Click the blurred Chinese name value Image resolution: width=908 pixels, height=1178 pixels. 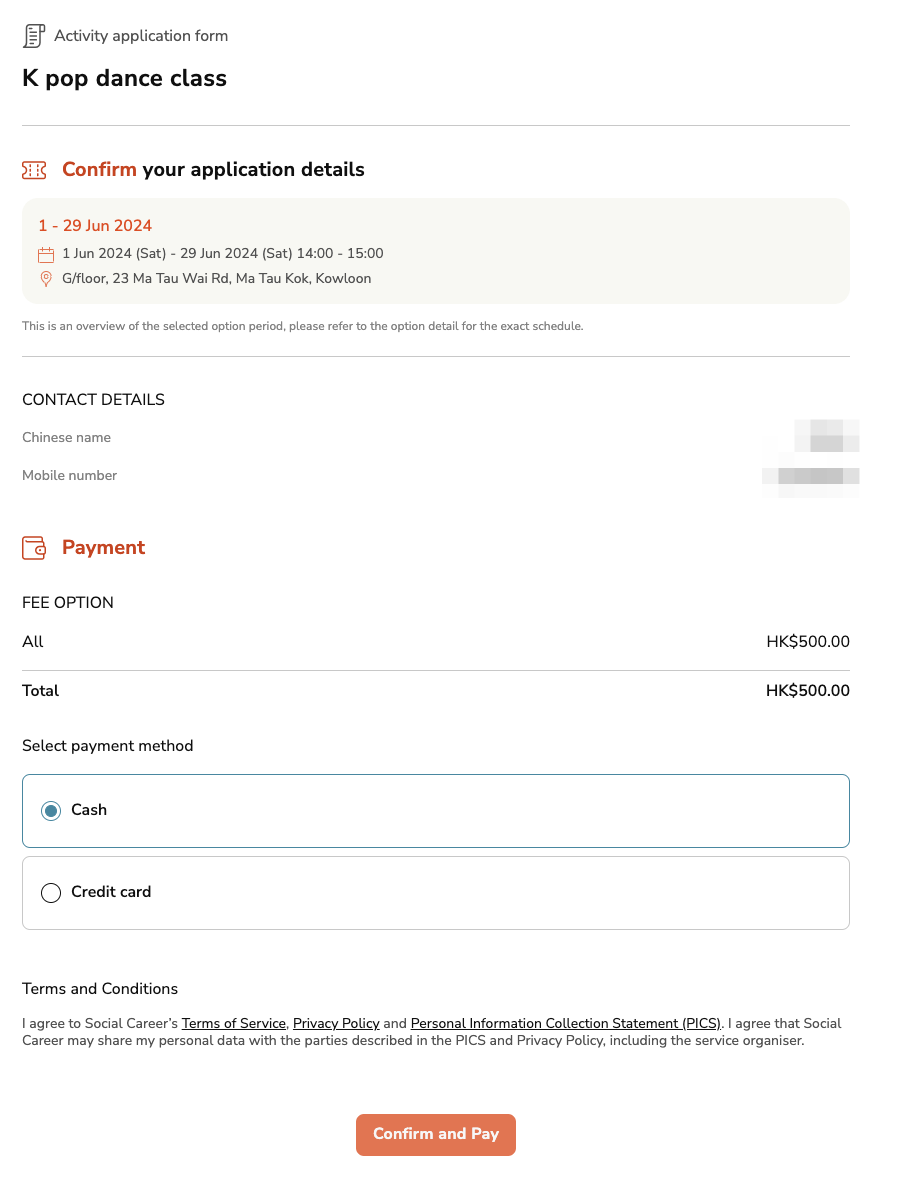tap(827, 436)
